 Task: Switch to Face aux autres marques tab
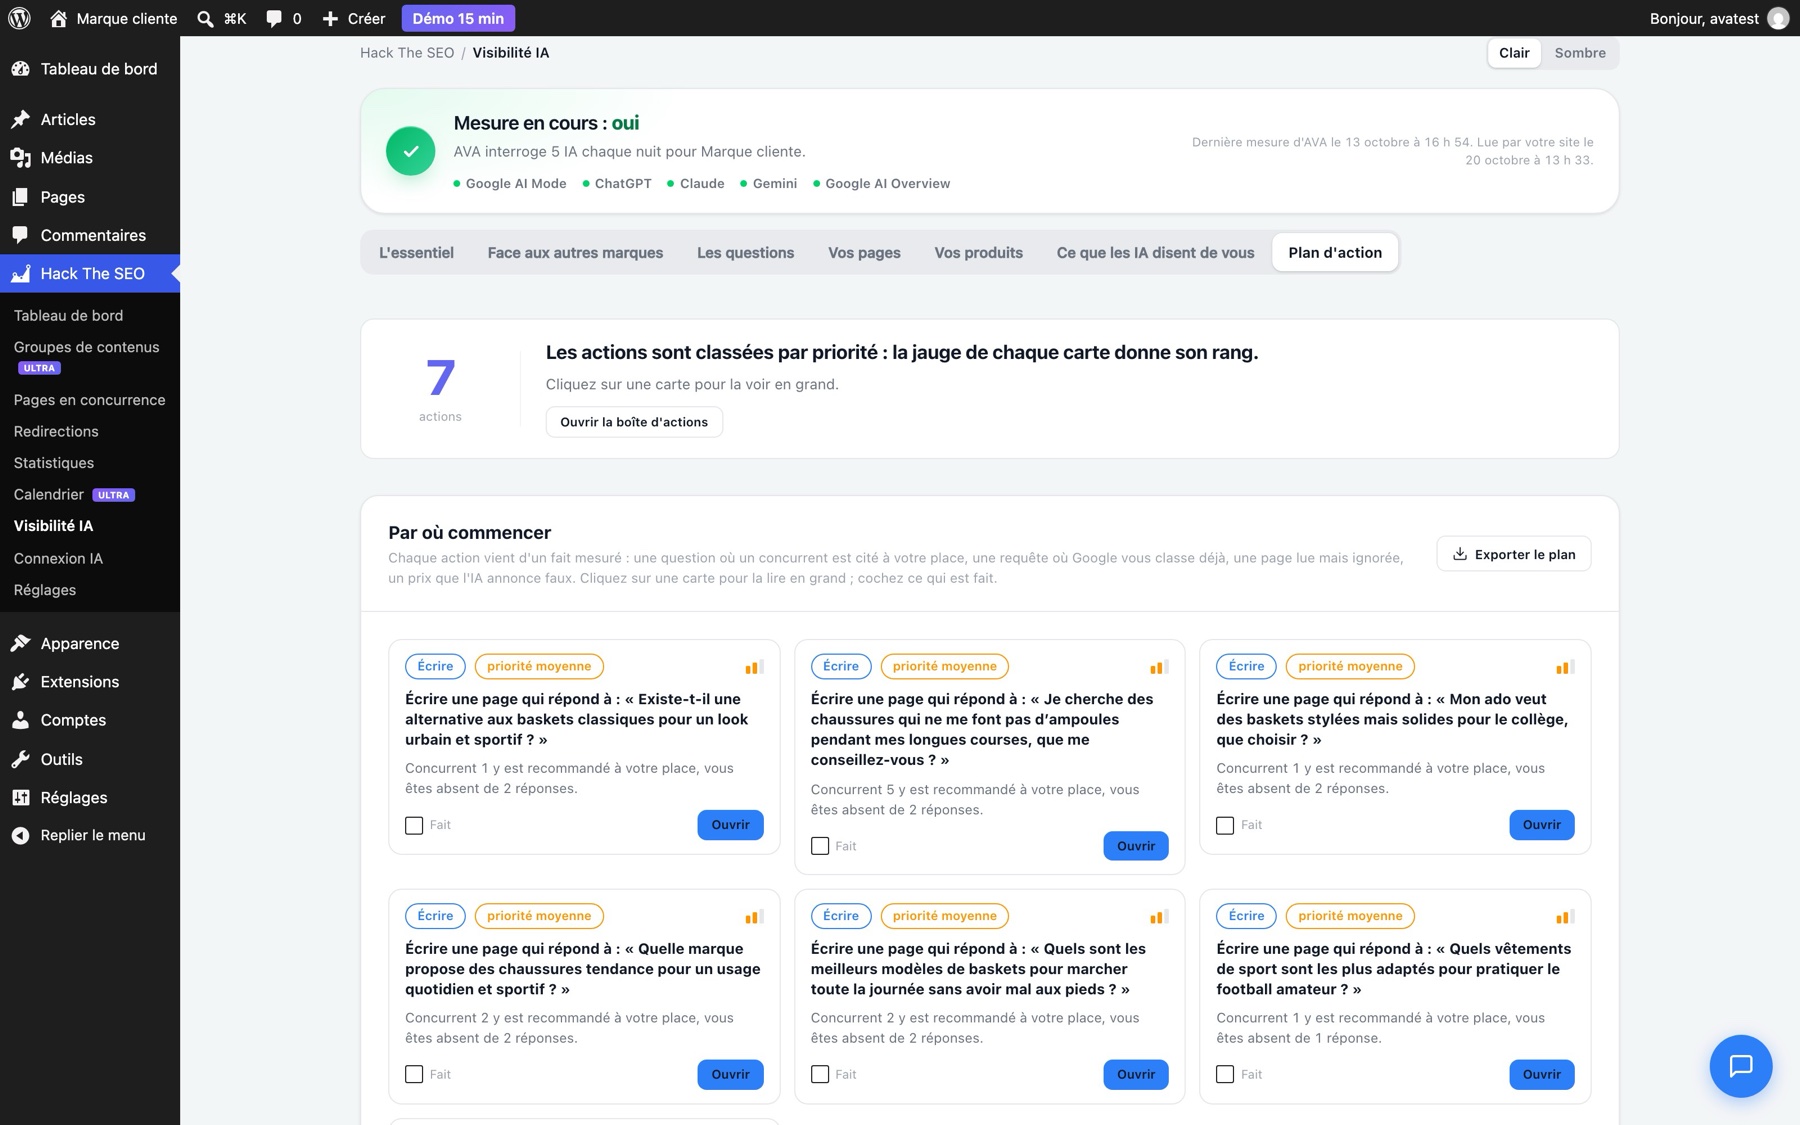point(575,253)
